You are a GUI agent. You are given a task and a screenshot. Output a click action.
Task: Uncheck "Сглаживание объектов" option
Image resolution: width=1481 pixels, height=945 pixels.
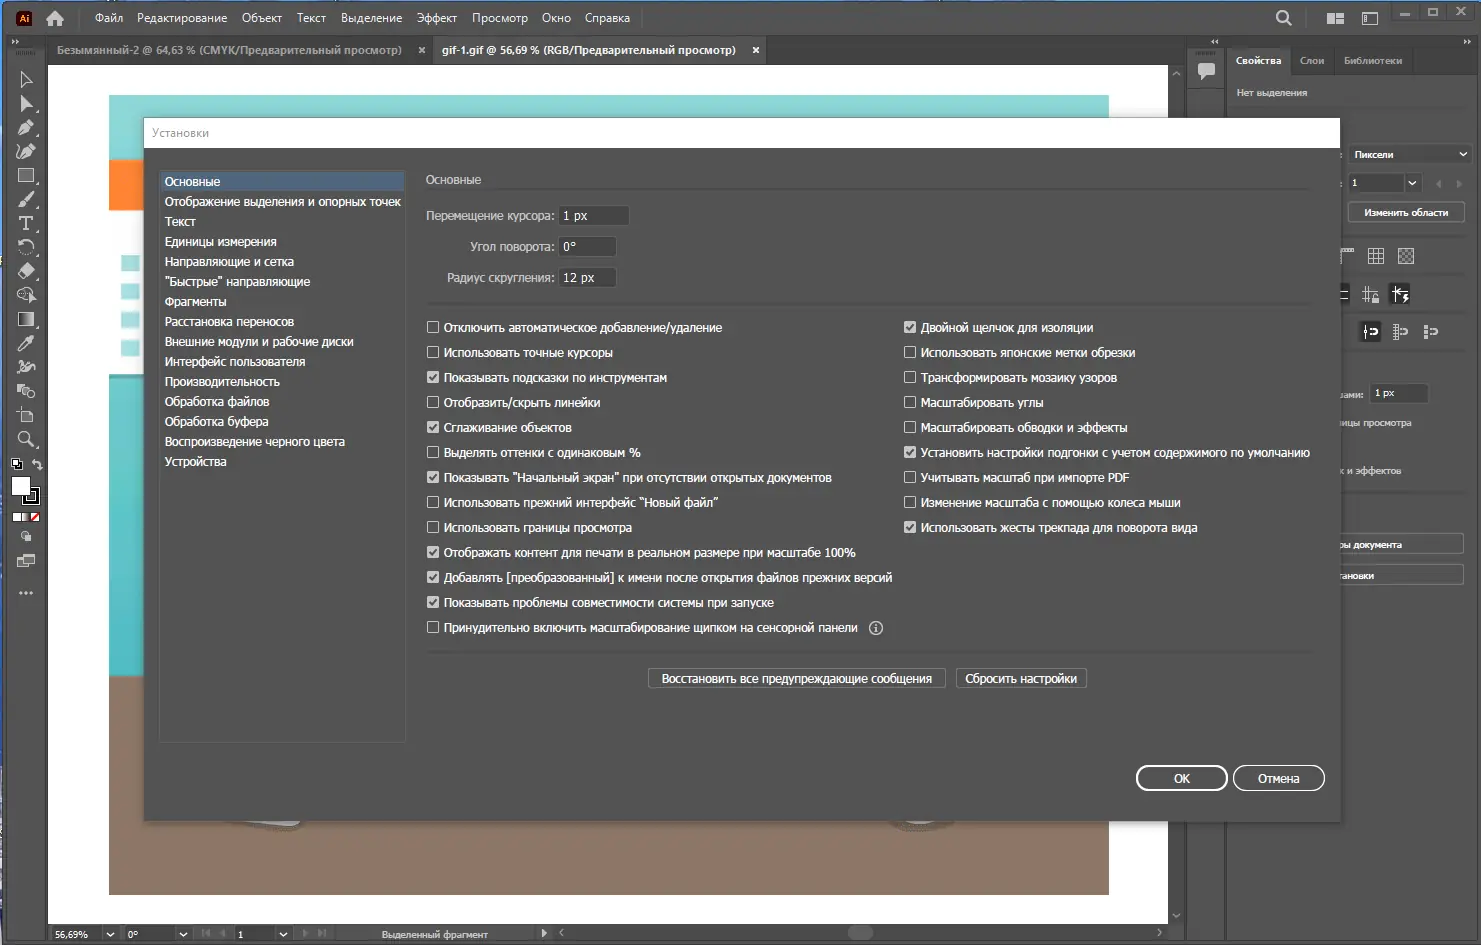pyautogui.click(x=433, y=427)
